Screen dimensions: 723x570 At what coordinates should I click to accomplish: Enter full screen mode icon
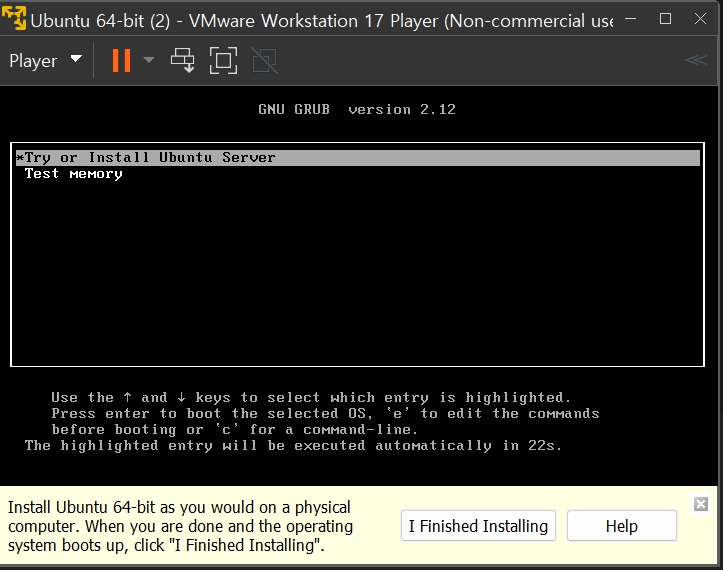[x=223, y=60]
